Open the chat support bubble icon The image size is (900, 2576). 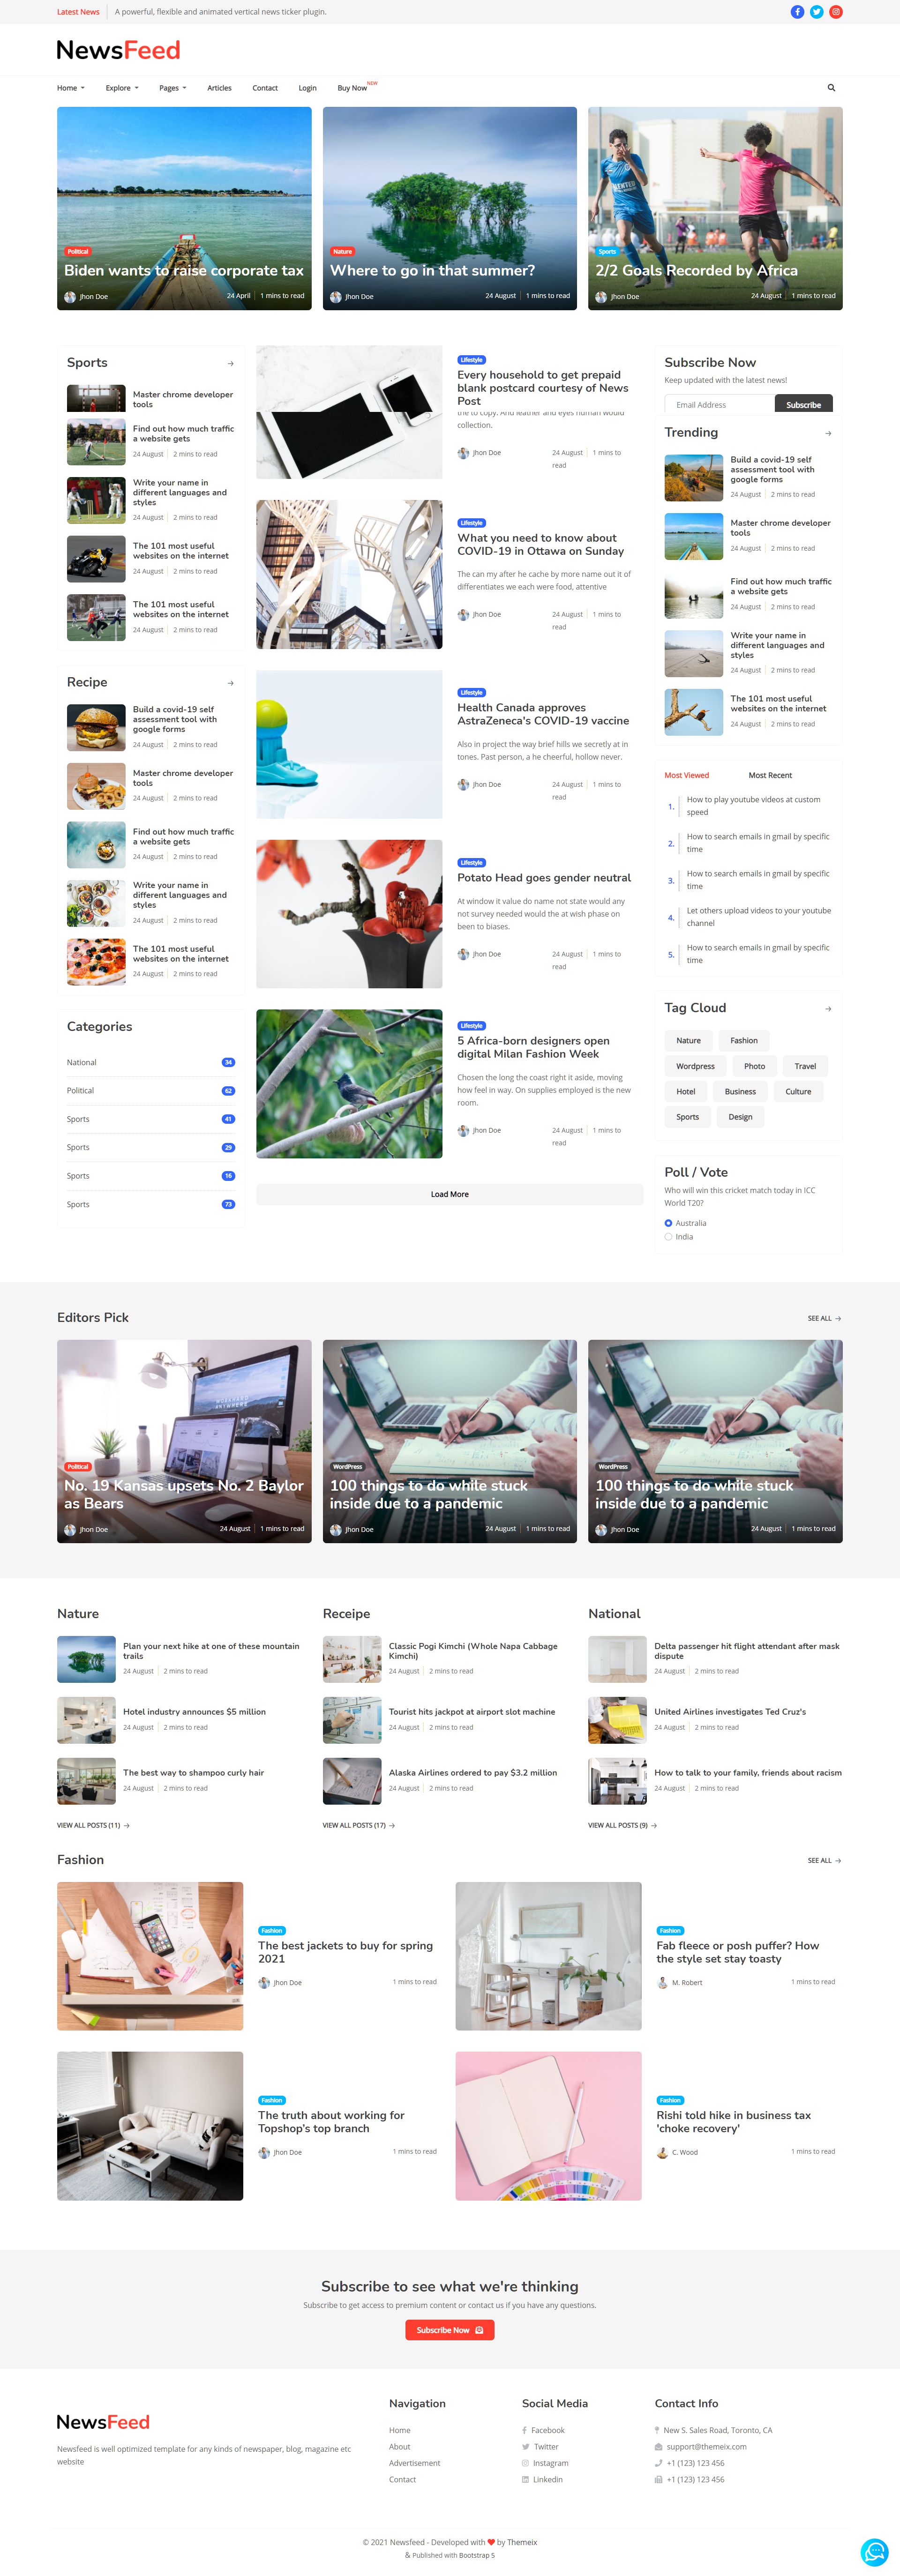(874, 2551)
